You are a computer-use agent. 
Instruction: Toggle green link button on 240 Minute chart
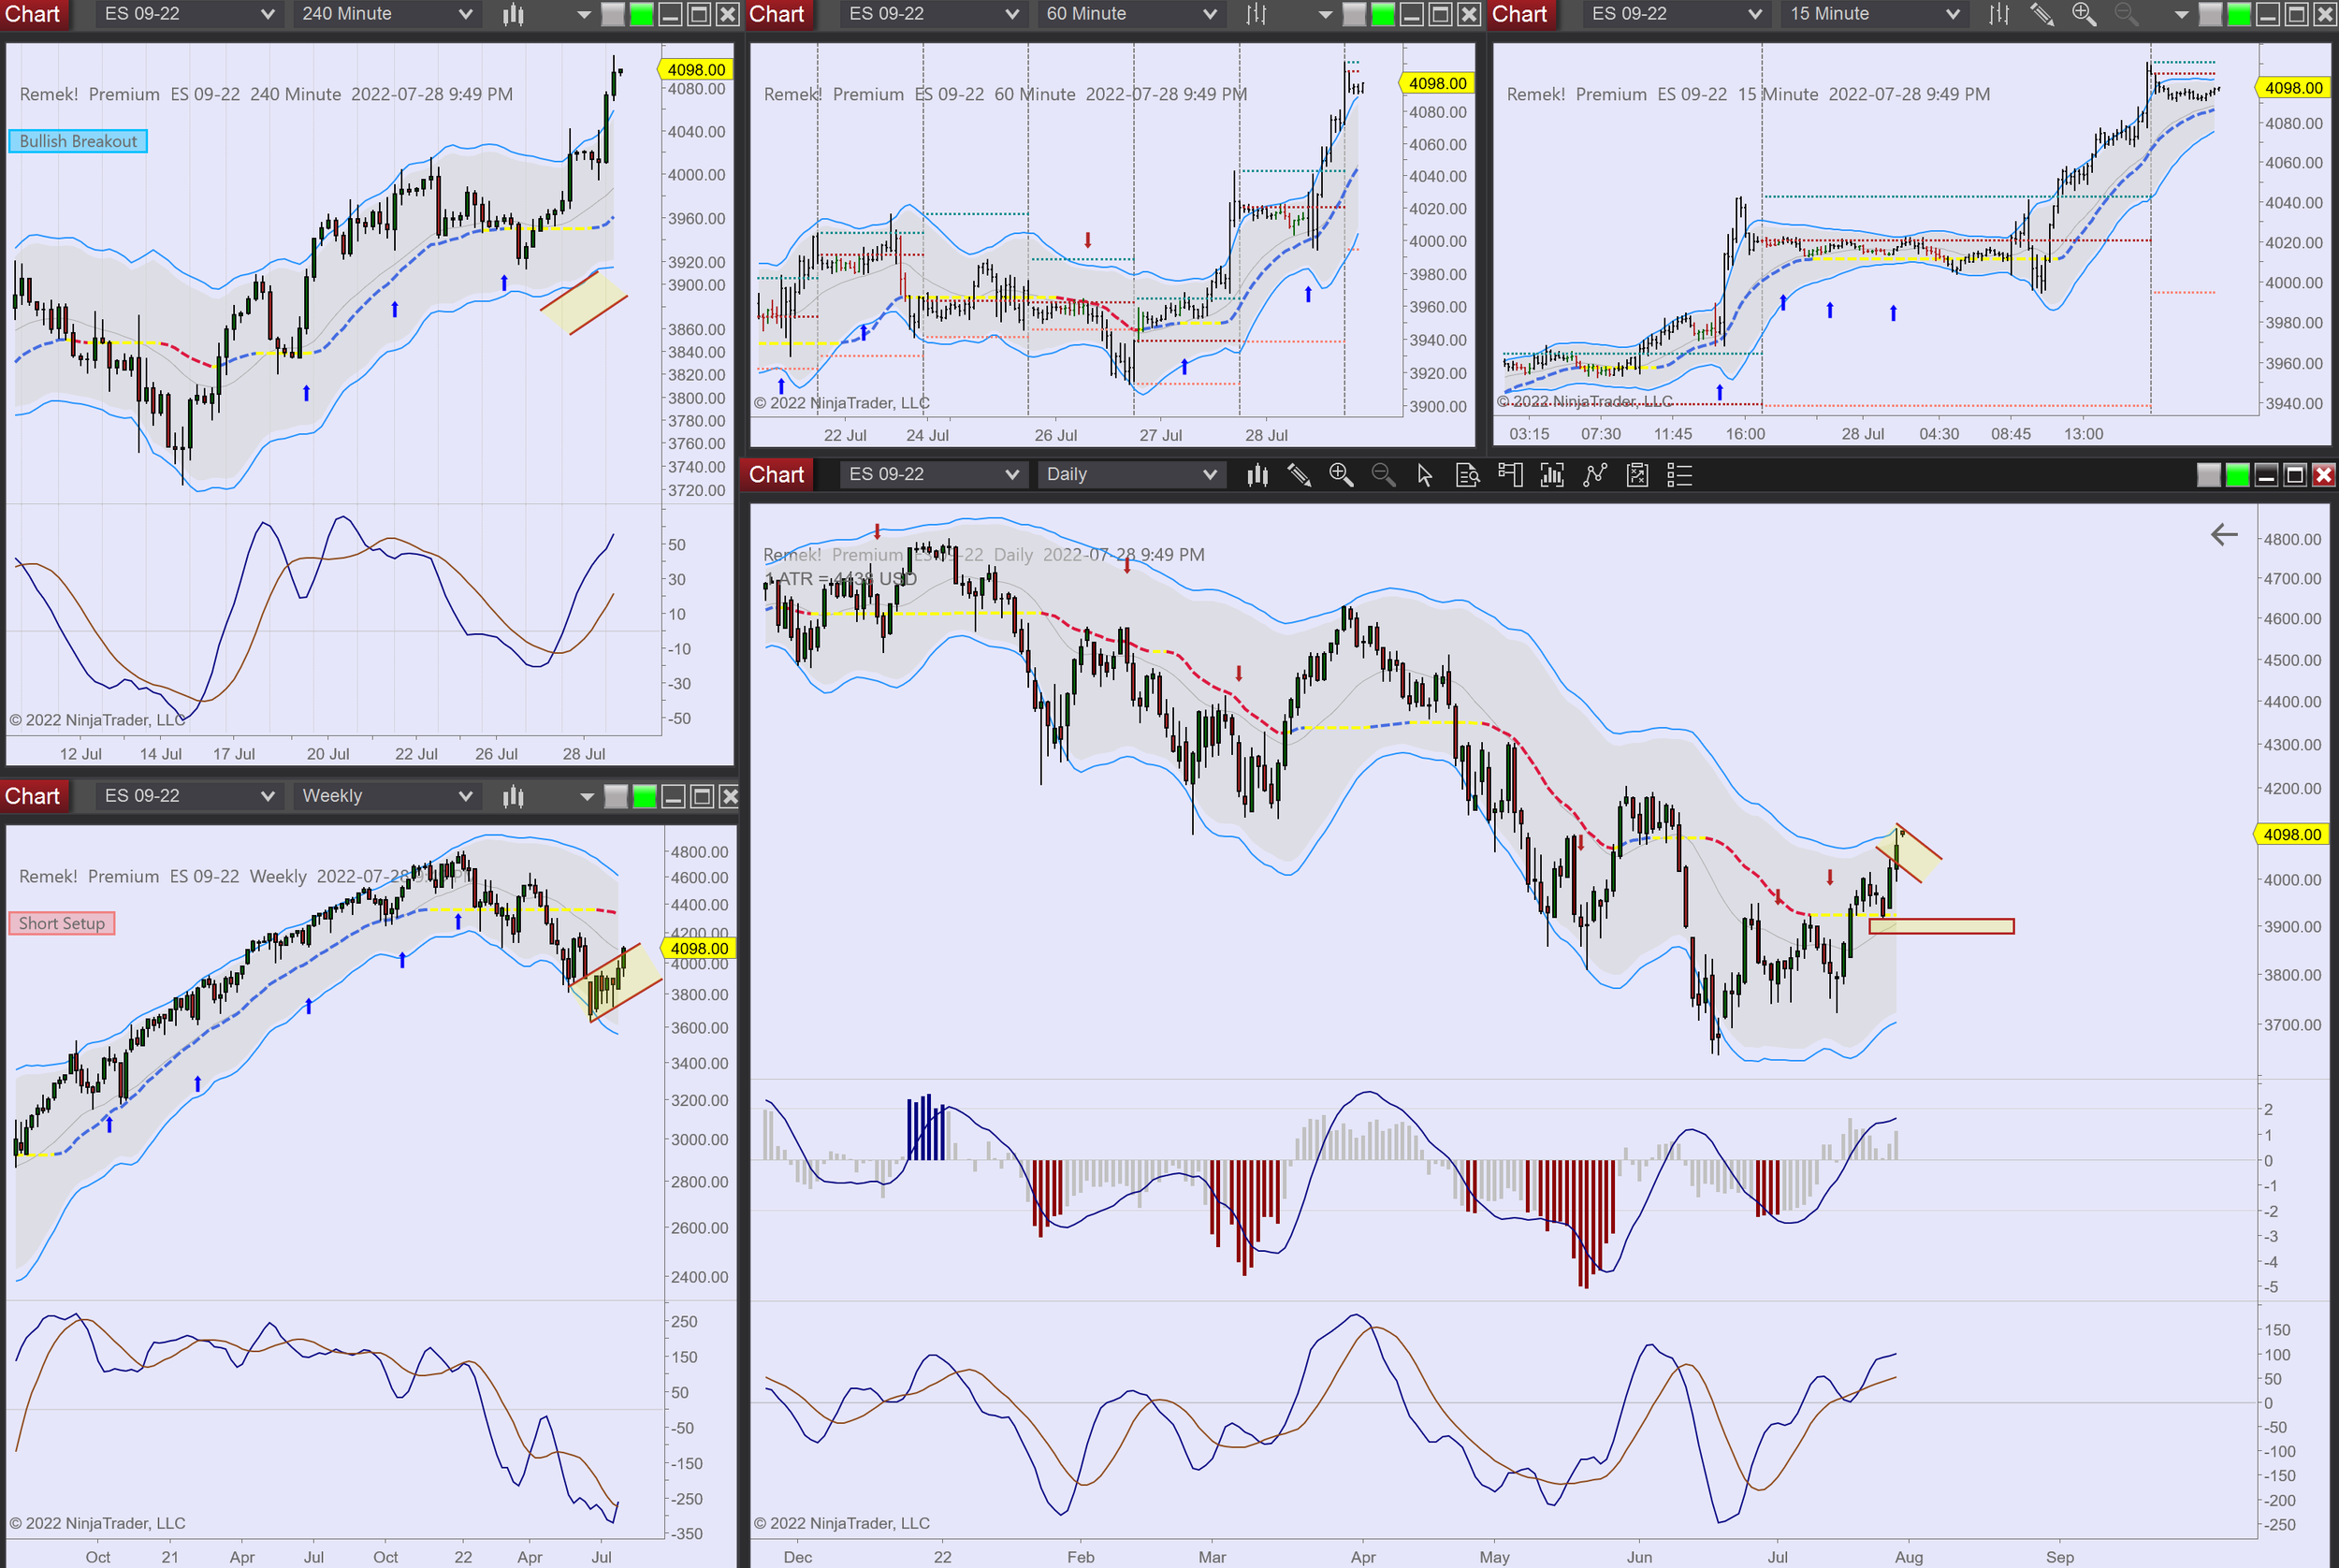[641, 14]
